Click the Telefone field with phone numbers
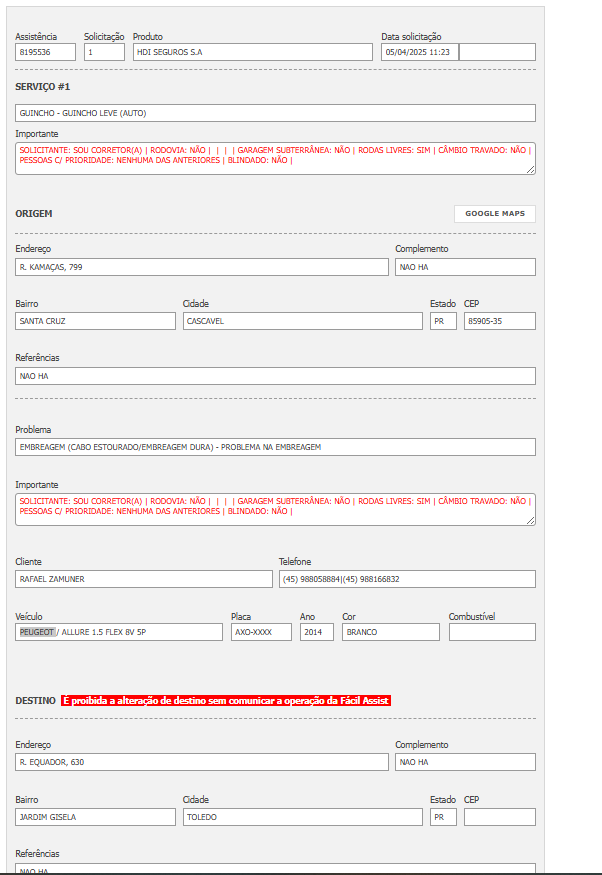This screenshot has height=875, width=602. tap(407, 579)
